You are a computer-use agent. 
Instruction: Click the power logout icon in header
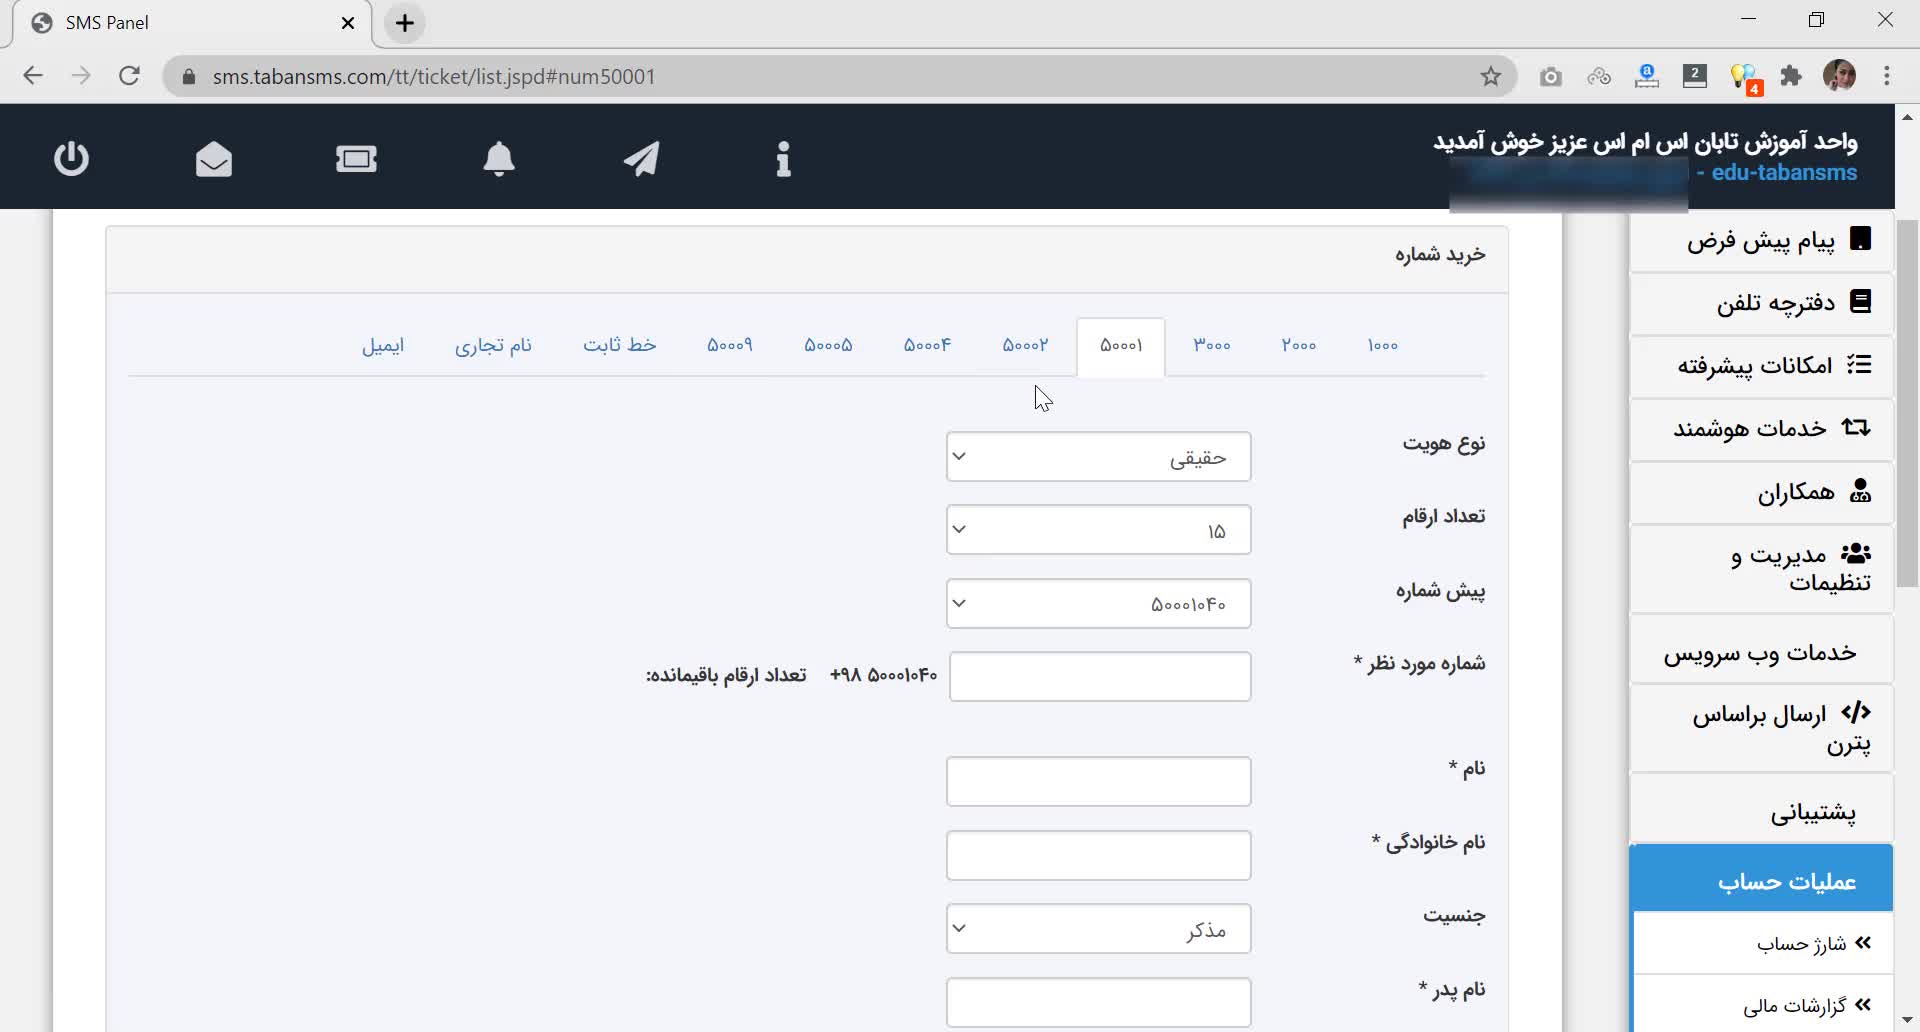71,158
